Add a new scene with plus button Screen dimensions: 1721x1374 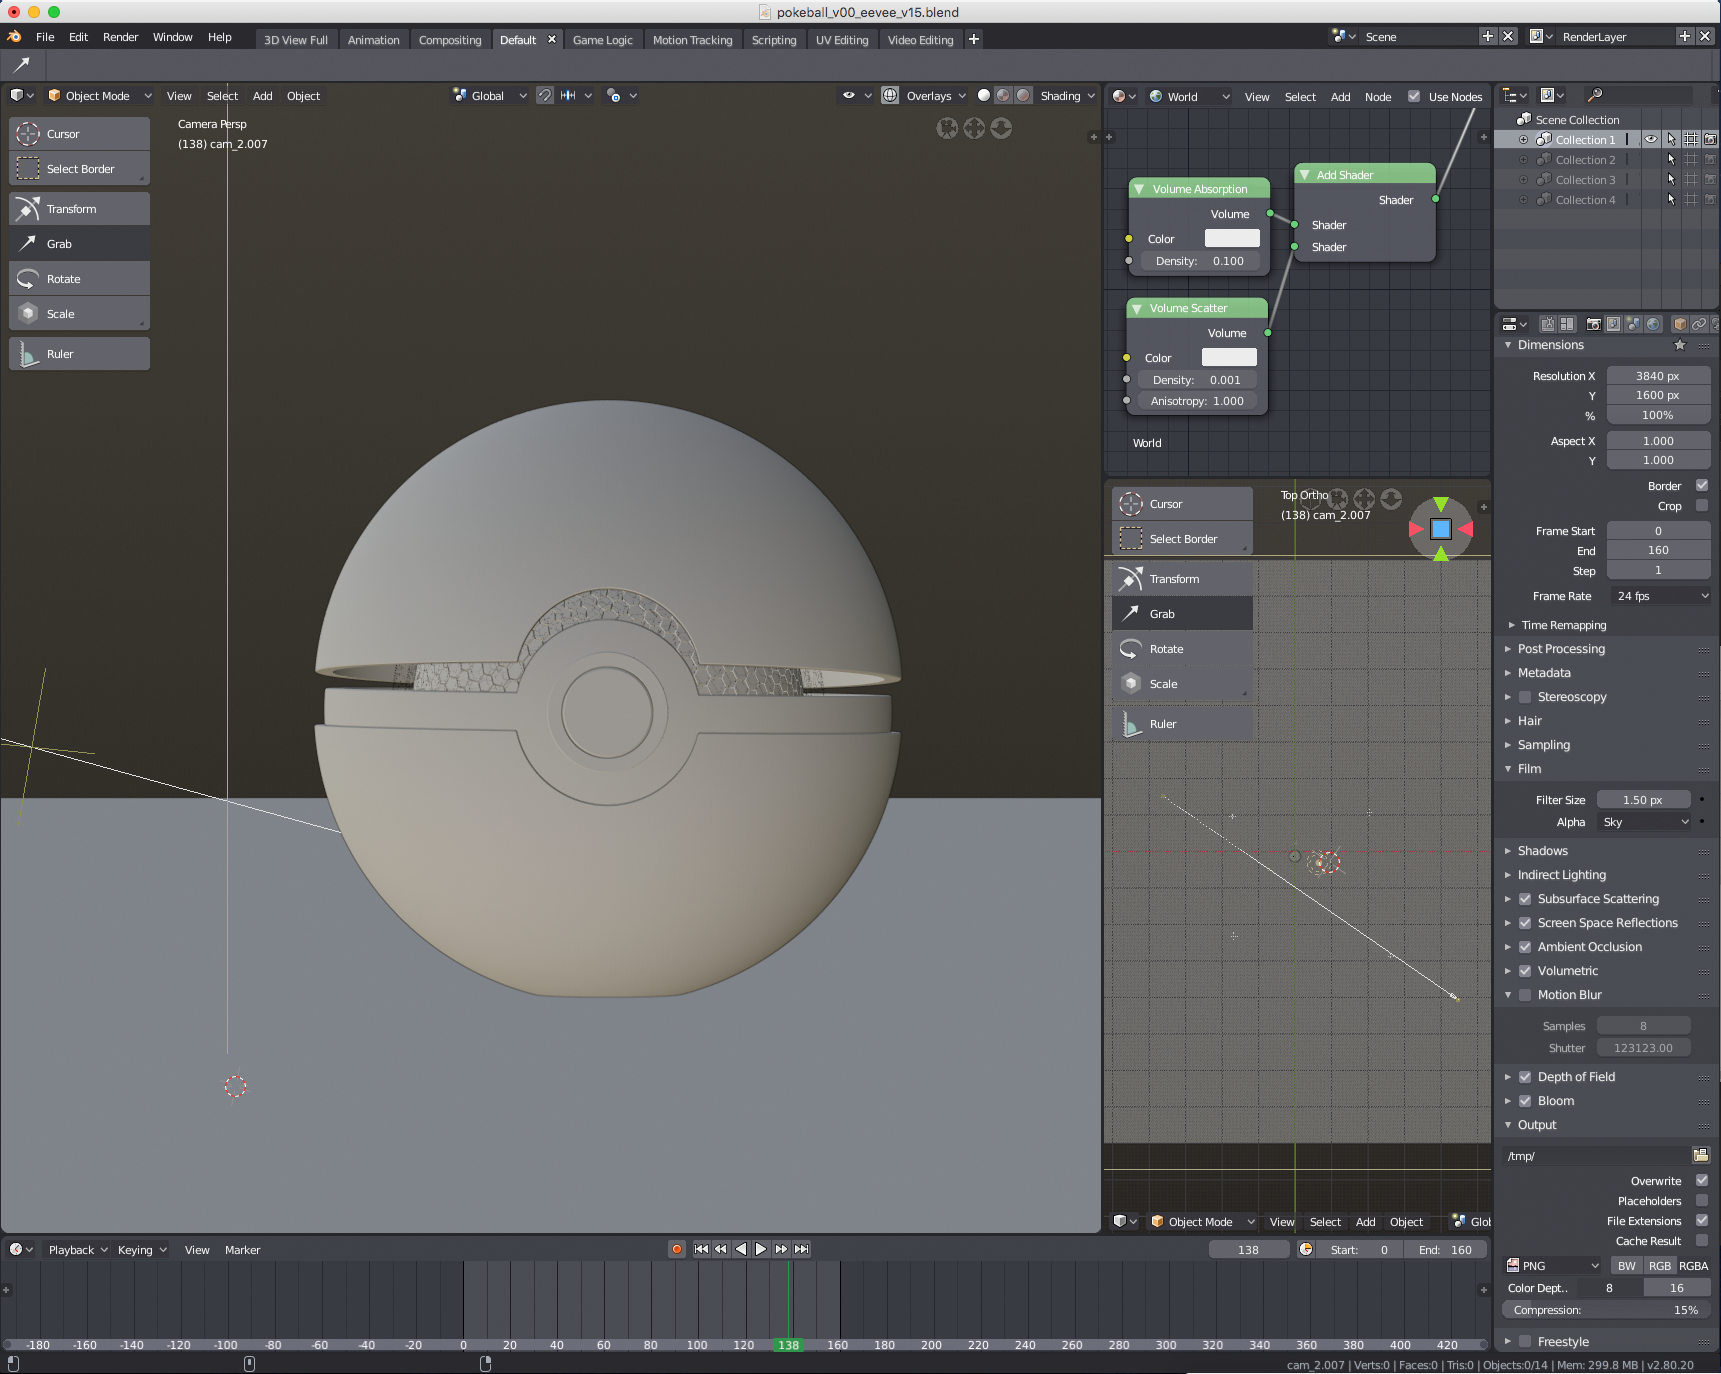click(1488, 36)
